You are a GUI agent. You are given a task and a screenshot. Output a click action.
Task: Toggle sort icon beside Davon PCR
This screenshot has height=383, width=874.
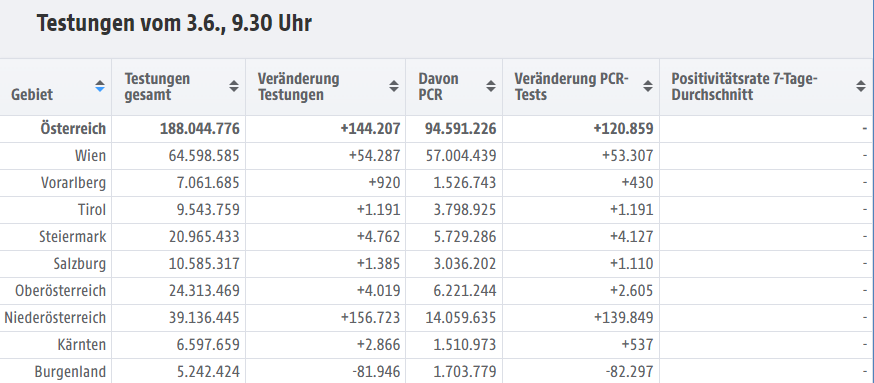click(491, 86)
